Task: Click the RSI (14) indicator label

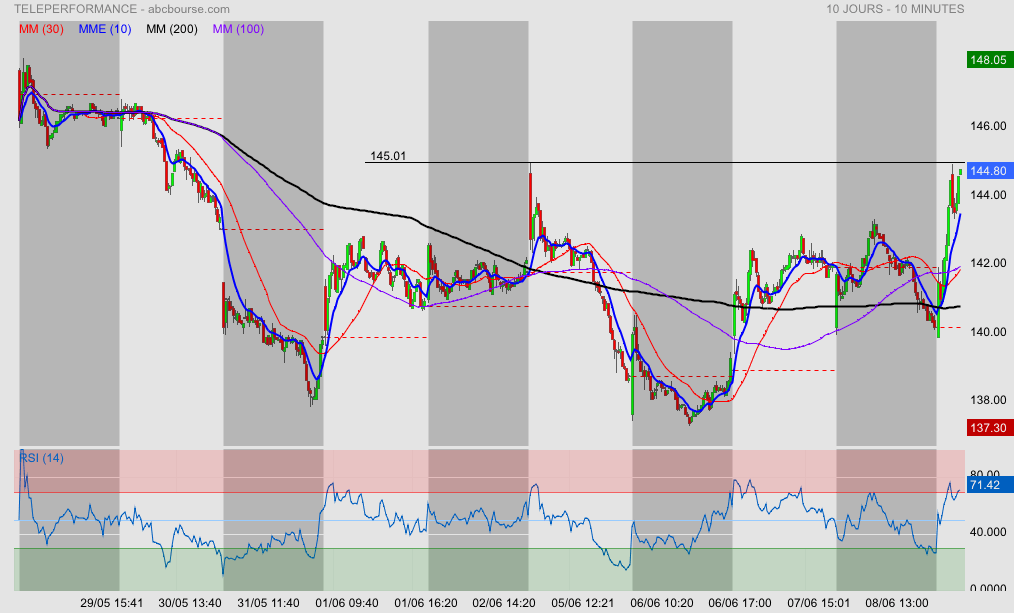Action: pos(41,458)
